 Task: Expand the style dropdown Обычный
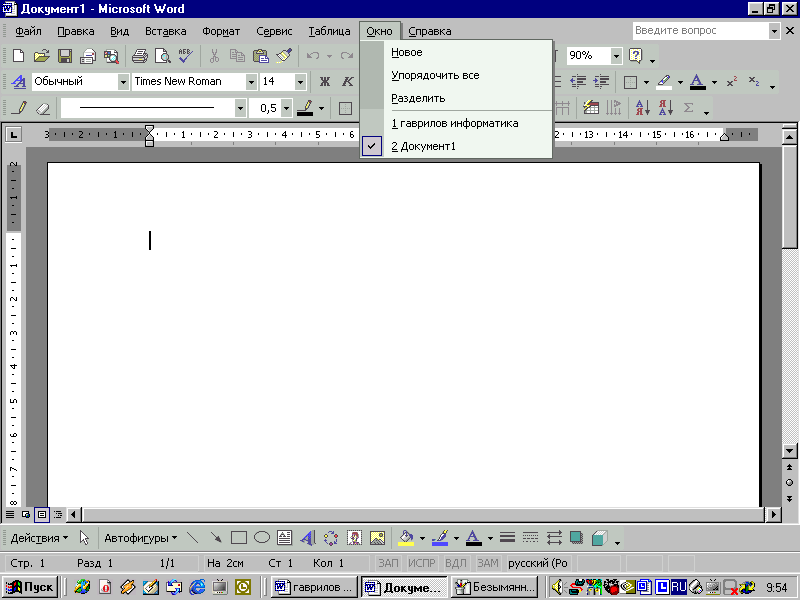point(123,82)
